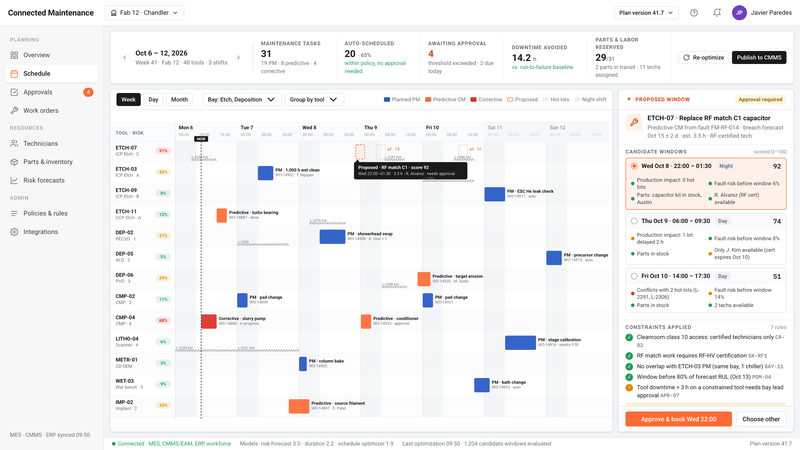Click the Integrations gear icon

[x=14, y=232]
